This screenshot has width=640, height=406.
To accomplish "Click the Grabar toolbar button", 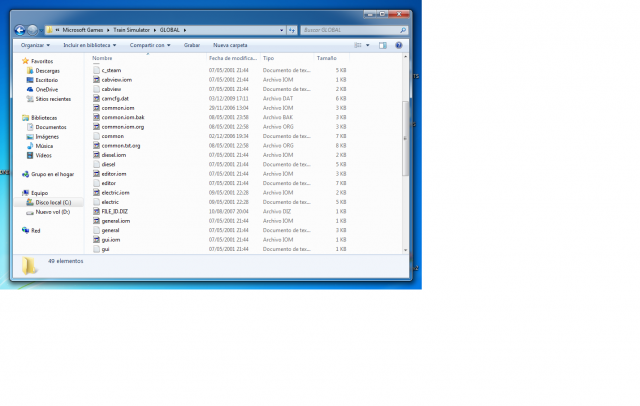I will click(x=192, y=45).
